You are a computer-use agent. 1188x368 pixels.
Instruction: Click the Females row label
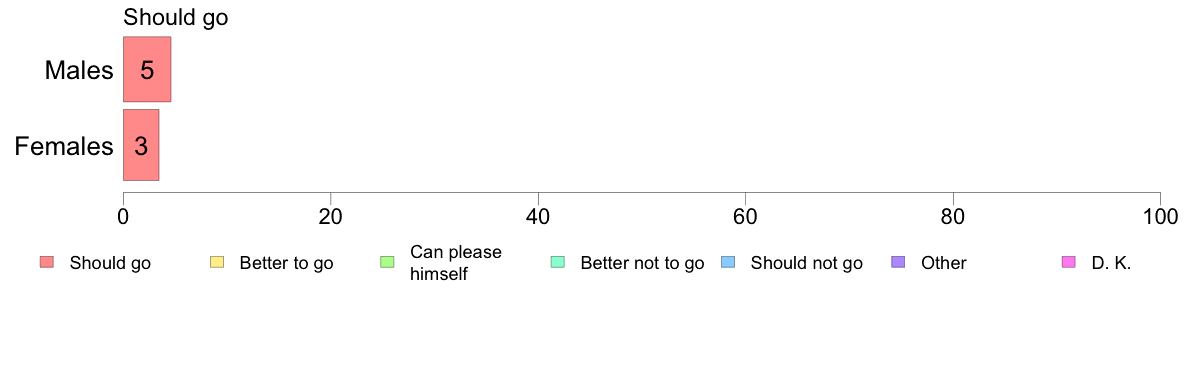[64, 146]
